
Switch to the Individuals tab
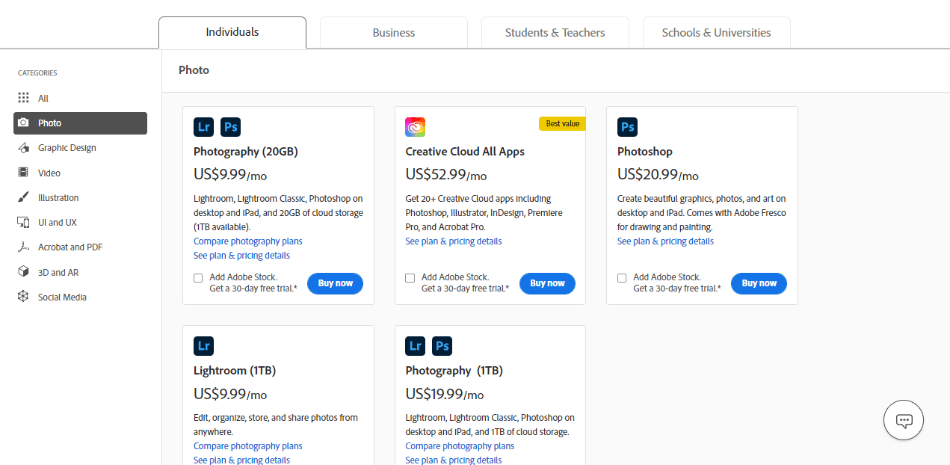[x=232, y=32]
